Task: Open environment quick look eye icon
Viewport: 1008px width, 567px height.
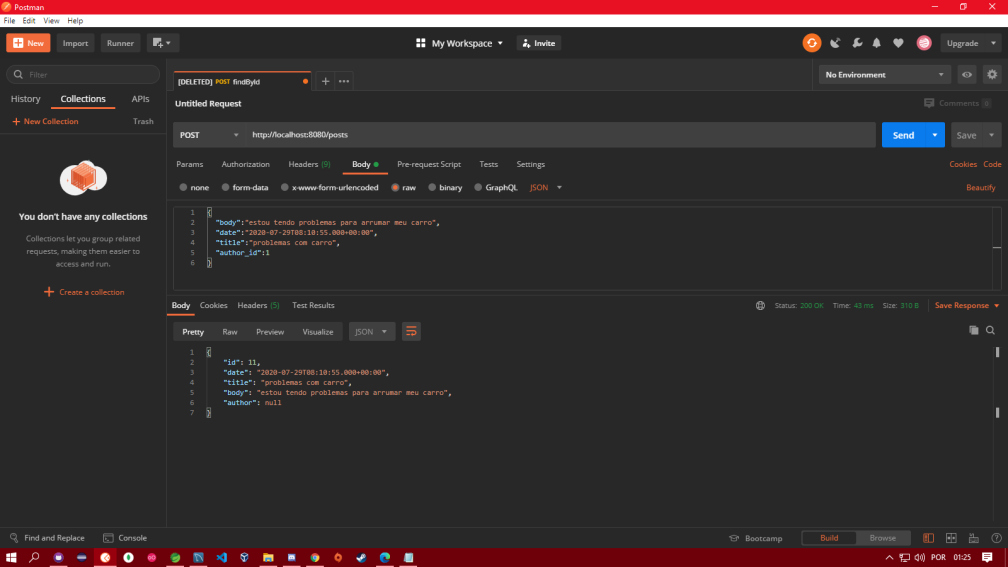Action: click(x=967, y=75)
